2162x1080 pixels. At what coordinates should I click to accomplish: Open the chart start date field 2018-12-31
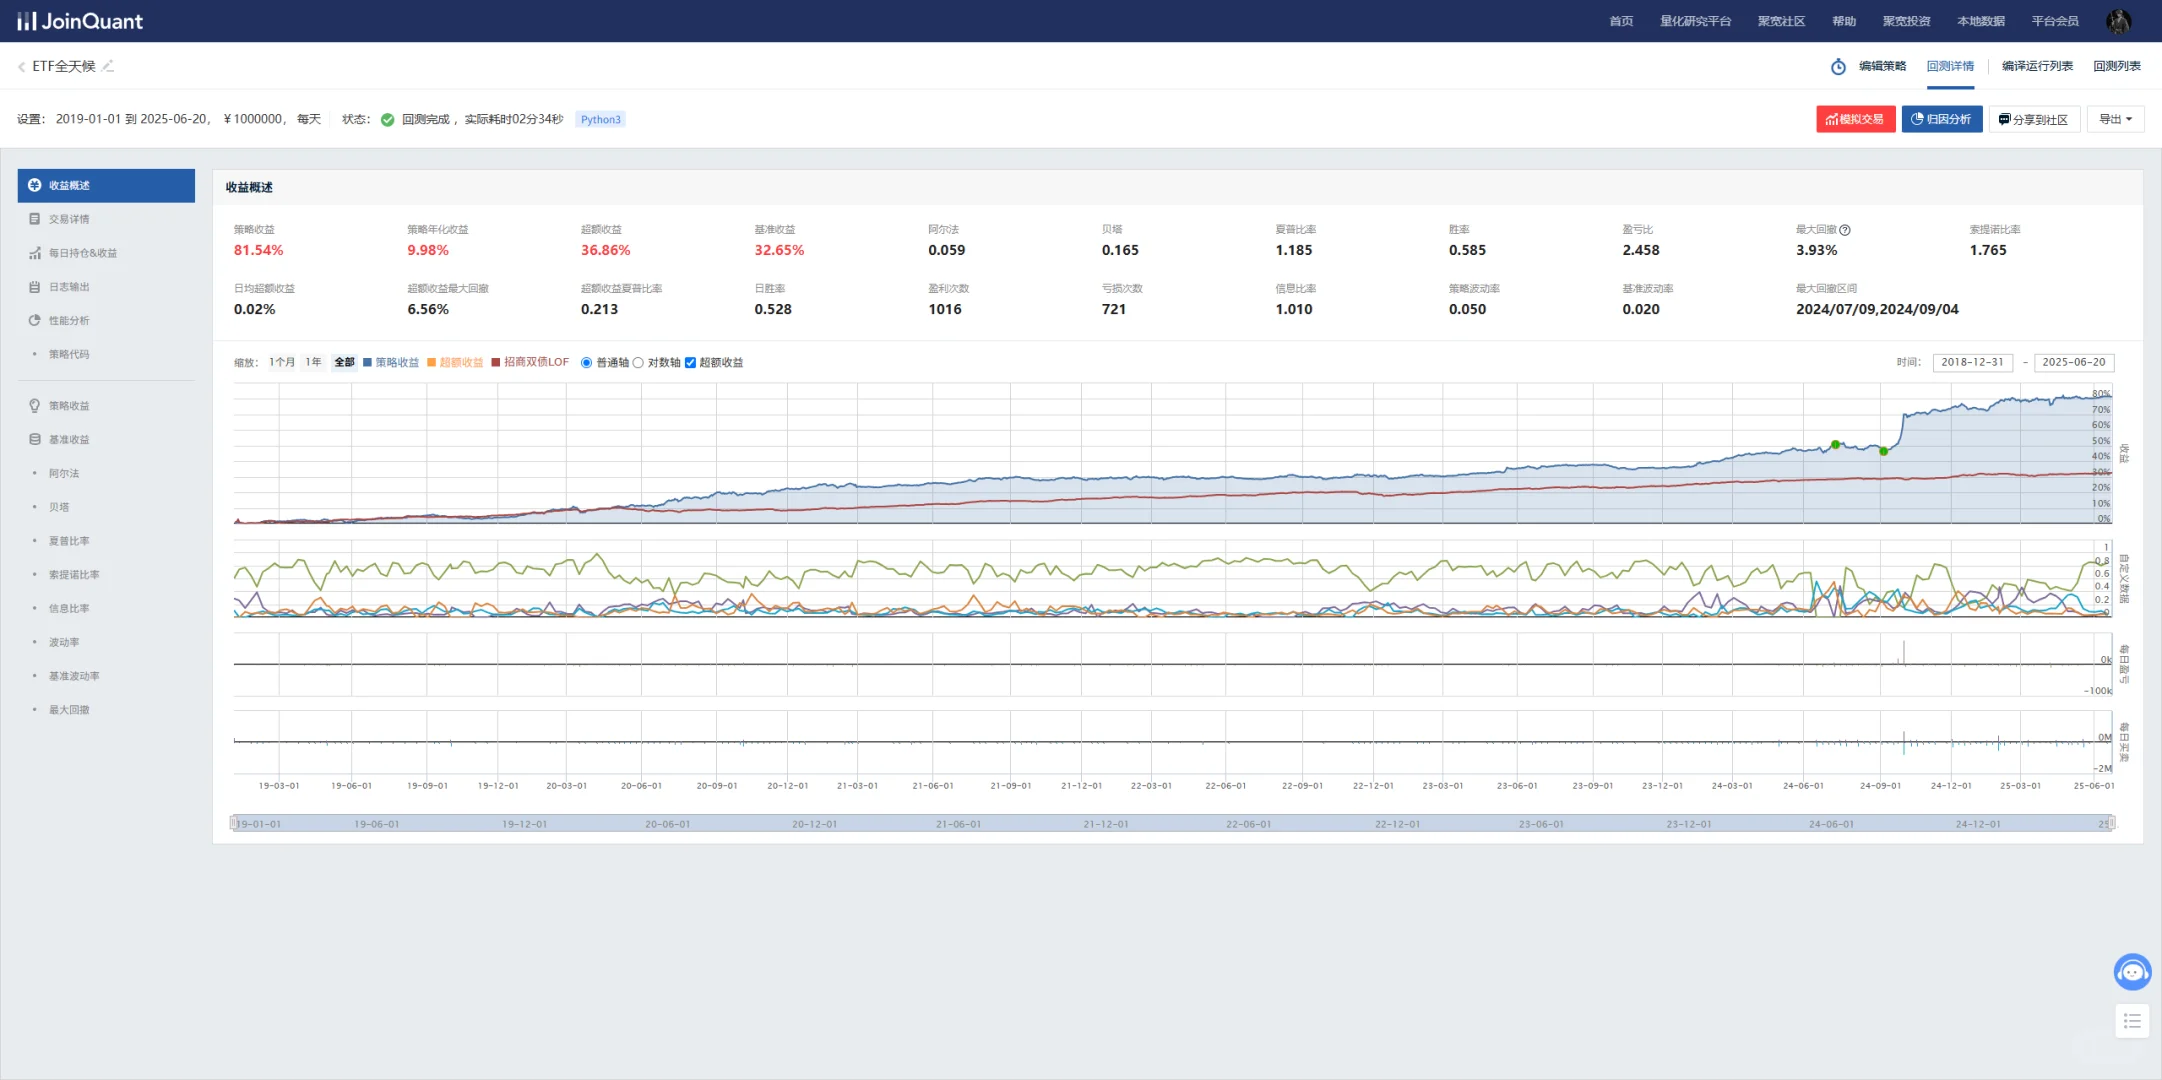point(1972,362)
